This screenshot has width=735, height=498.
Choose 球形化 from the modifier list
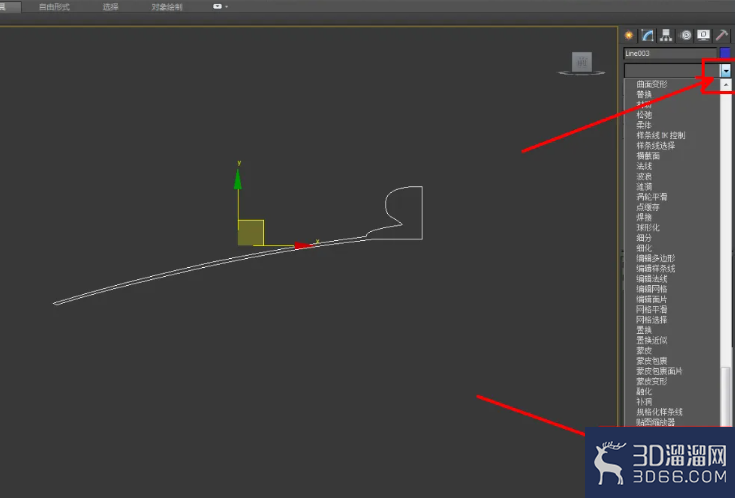(648, 228)
